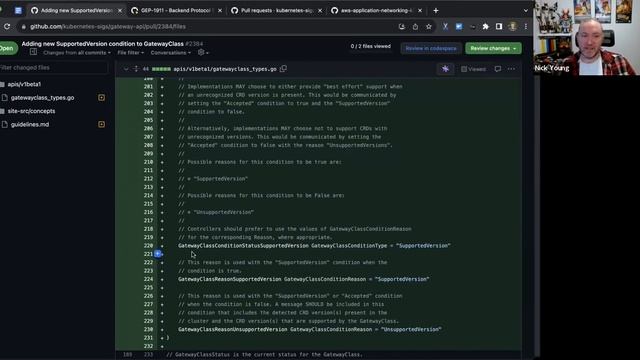Open the Chrome three-dot menu
The width and height of the screenshot is (640, 360).
pyautogui.click(x=526, y=27)
